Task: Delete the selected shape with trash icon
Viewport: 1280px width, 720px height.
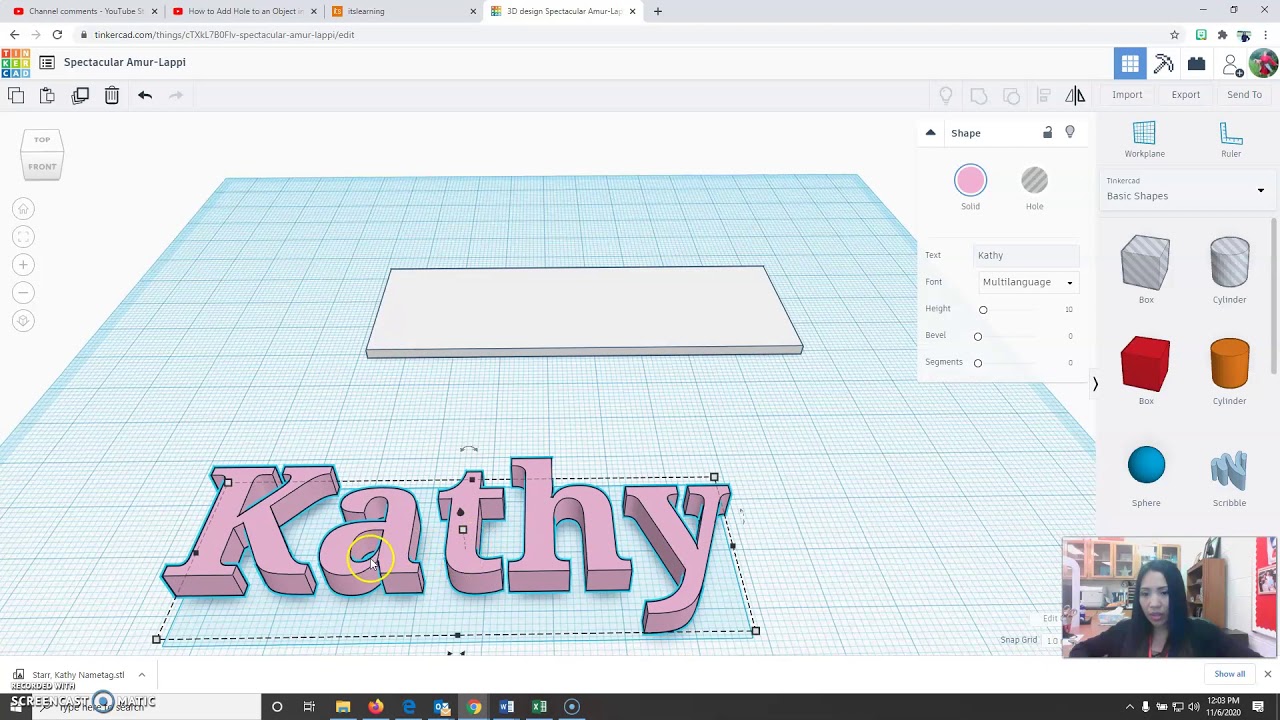Action: (x=112, y=95)
